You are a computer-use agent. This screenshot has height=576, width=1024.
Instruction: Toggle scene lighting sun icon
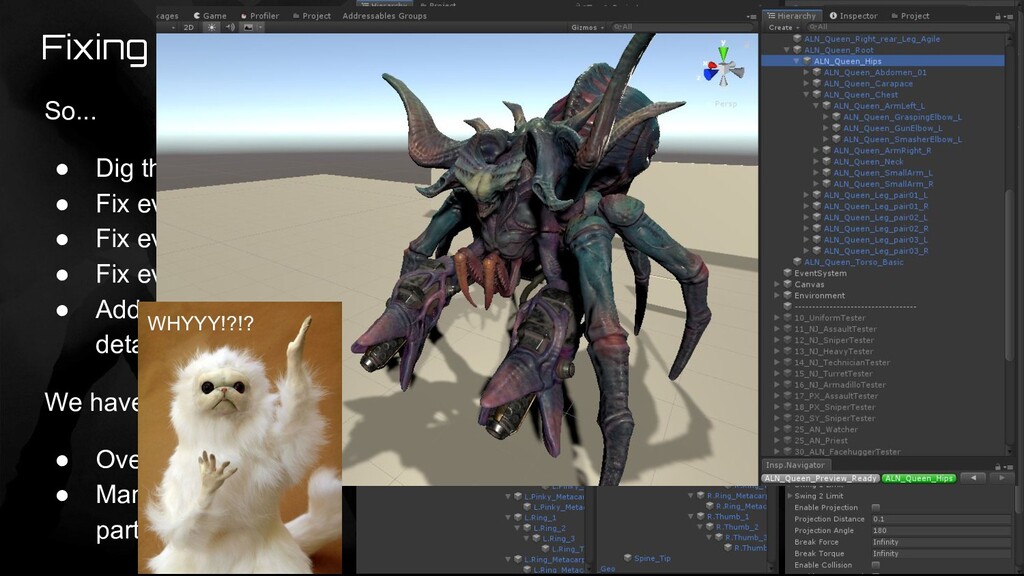212,28
